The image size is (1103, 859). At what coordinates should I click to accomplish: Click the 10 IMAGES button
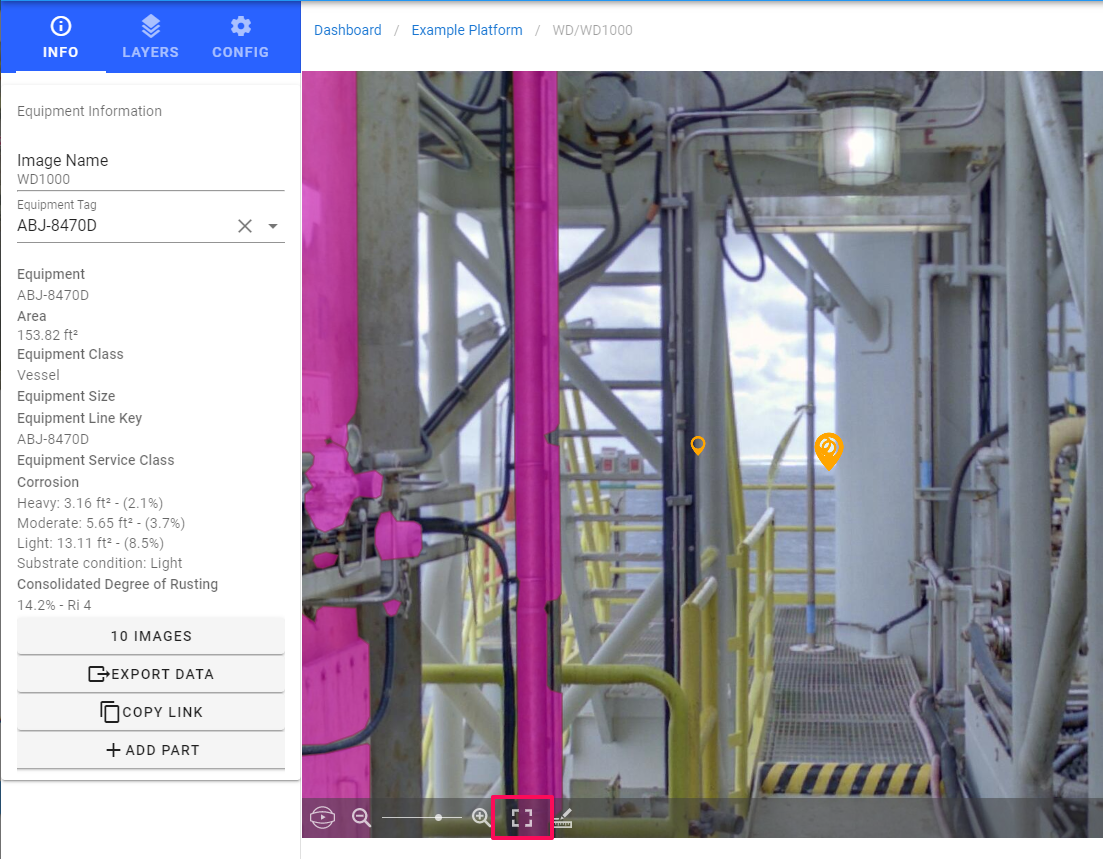tap(151, 636)
